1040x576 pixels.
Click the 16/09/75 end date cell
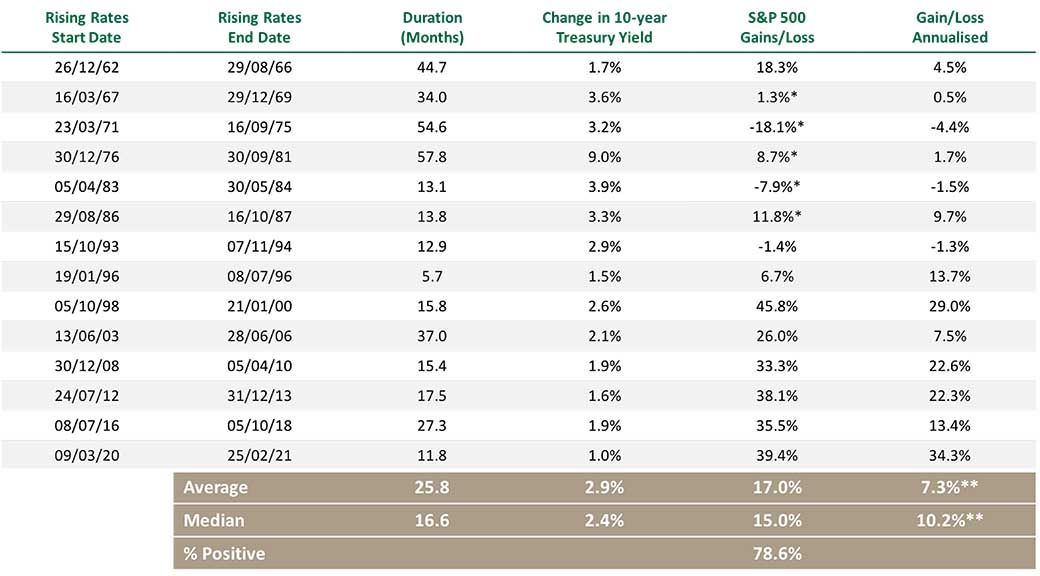click(259, 127)
